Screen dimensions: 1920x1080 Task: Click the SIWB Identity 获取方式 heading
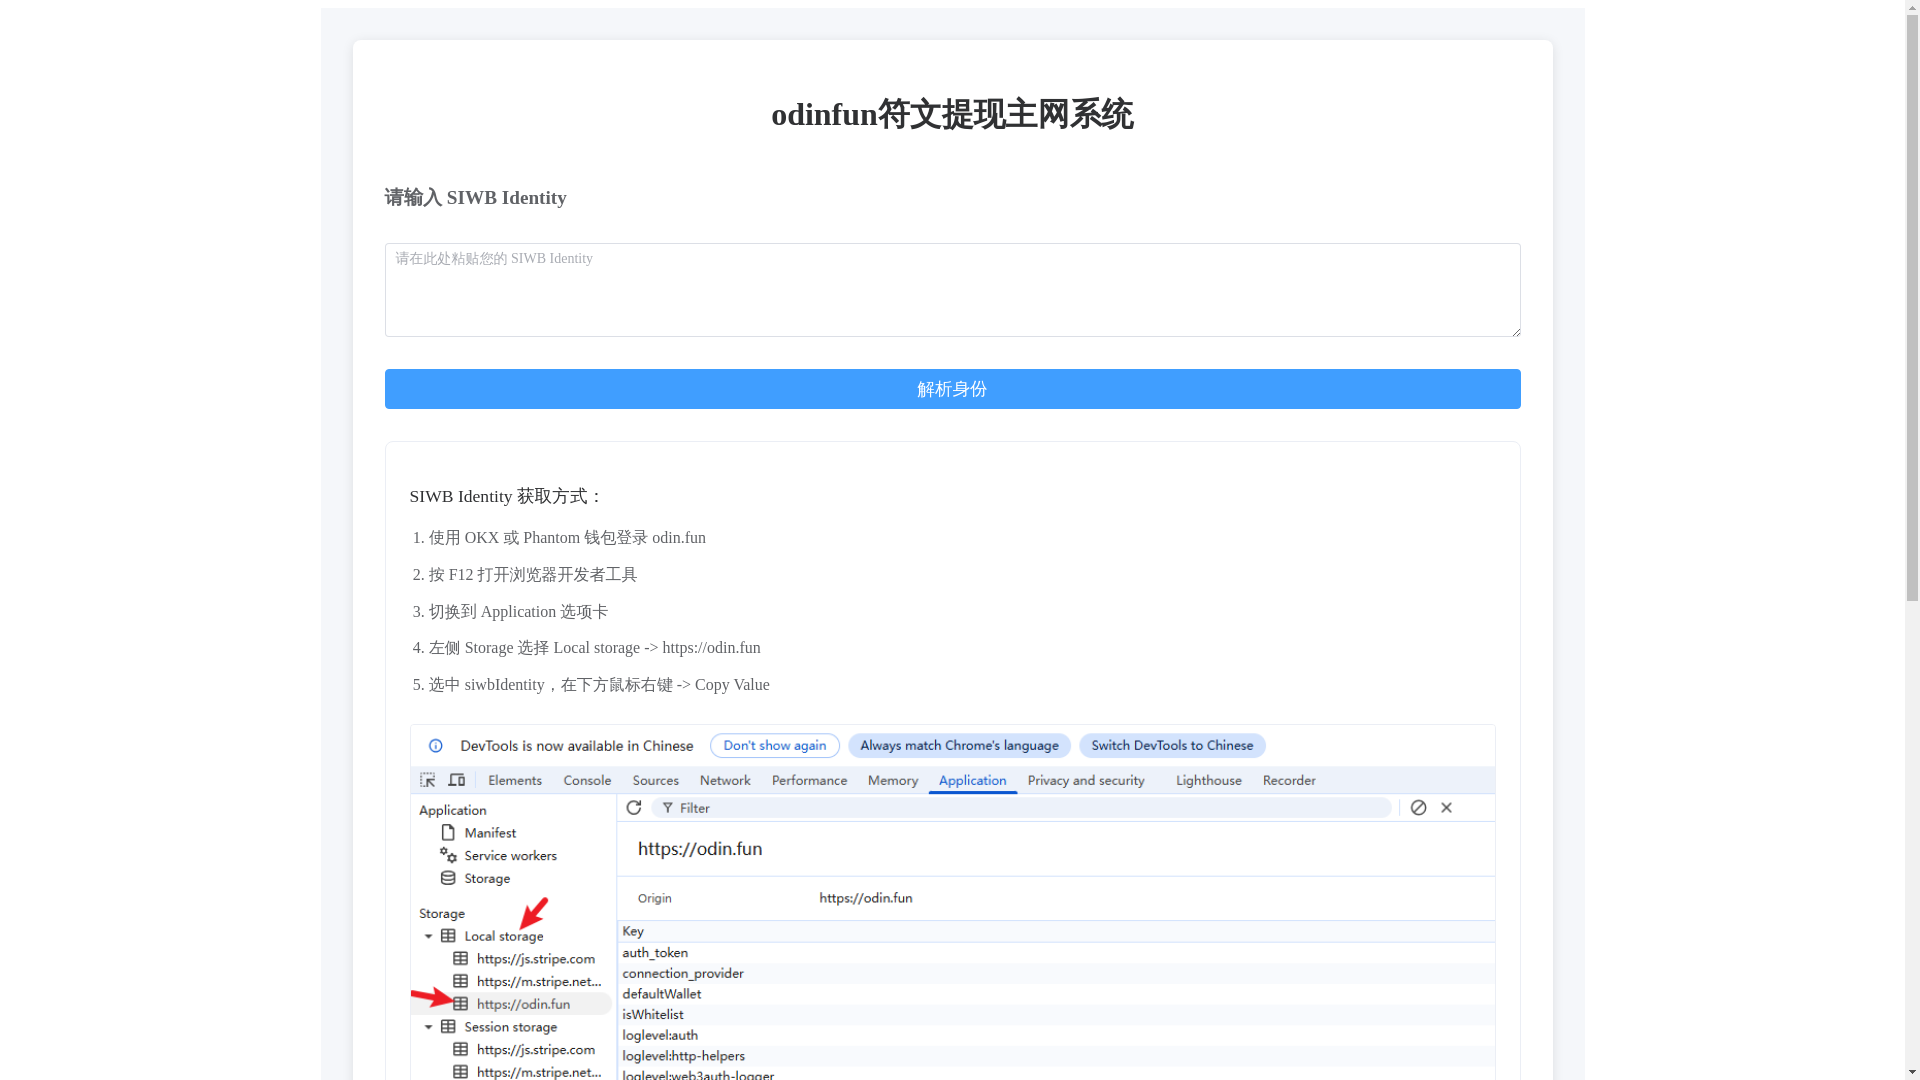tap(506, 496)
